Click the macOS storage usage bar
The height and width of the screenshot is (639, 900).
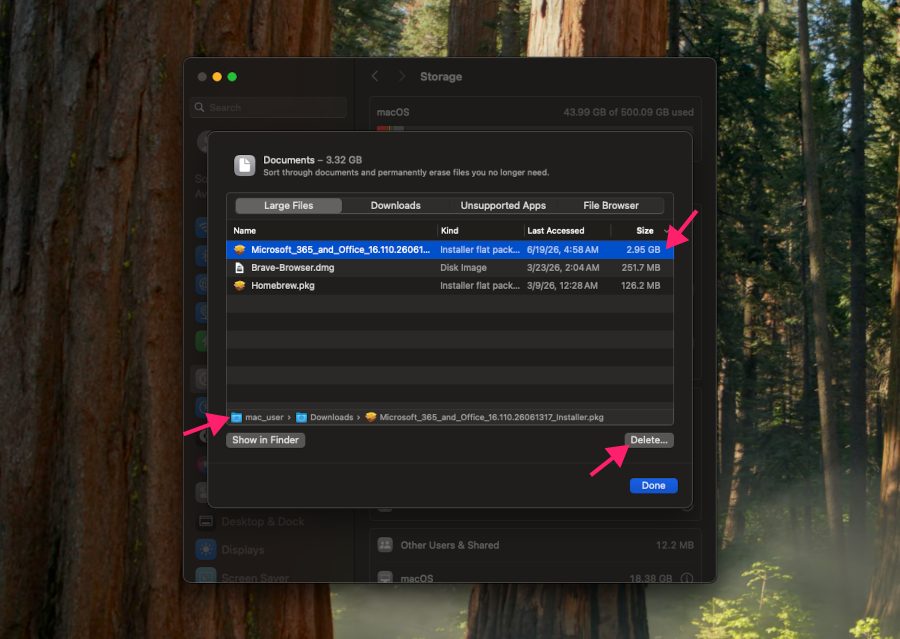click(535, 129)
